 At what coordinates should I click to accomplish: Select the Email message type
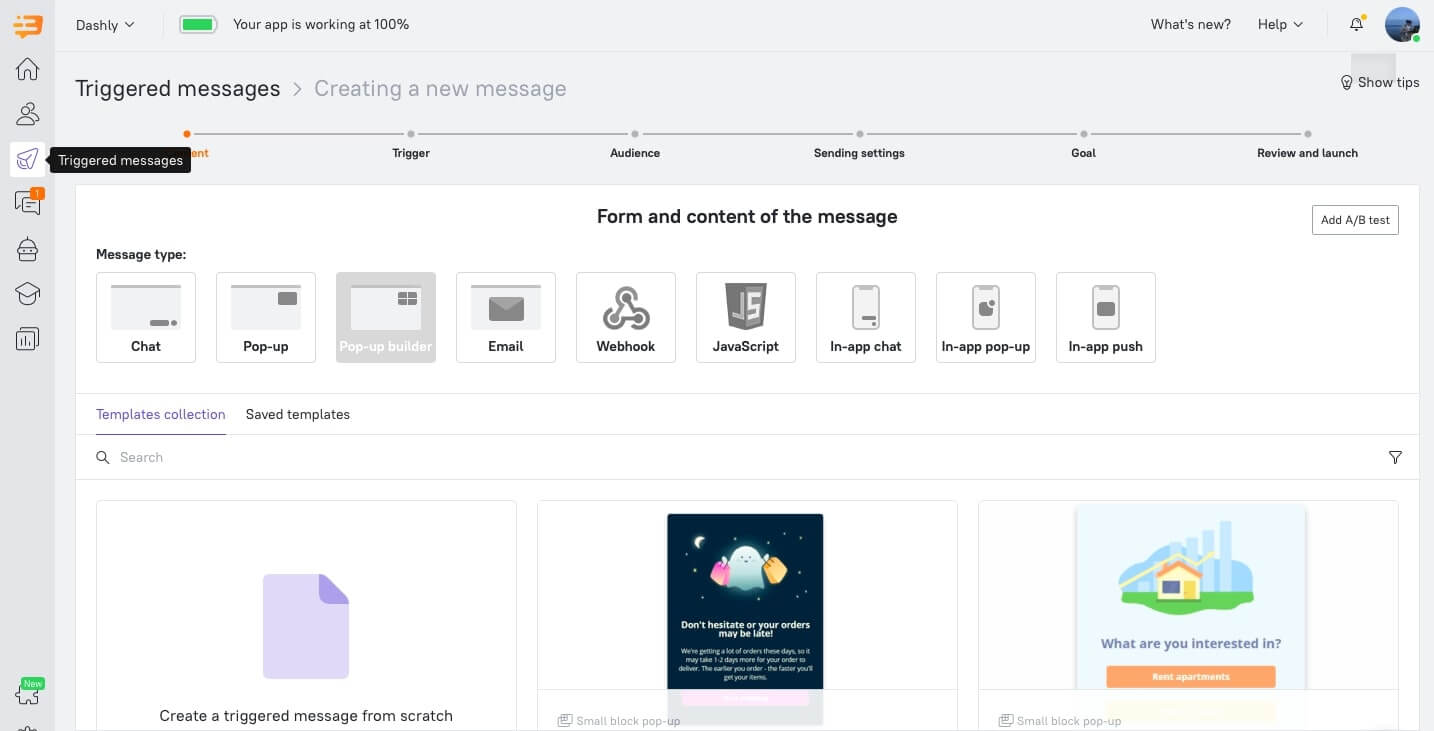click(506, 317)
